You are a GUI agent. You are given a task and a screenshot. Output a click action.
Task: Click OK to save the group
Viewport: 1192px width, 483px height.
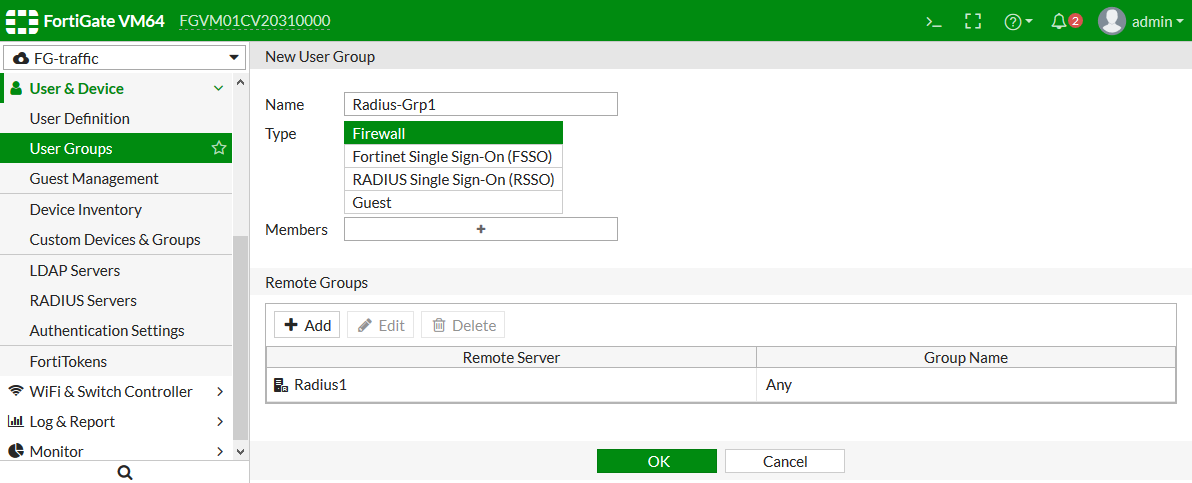point(657,461)
